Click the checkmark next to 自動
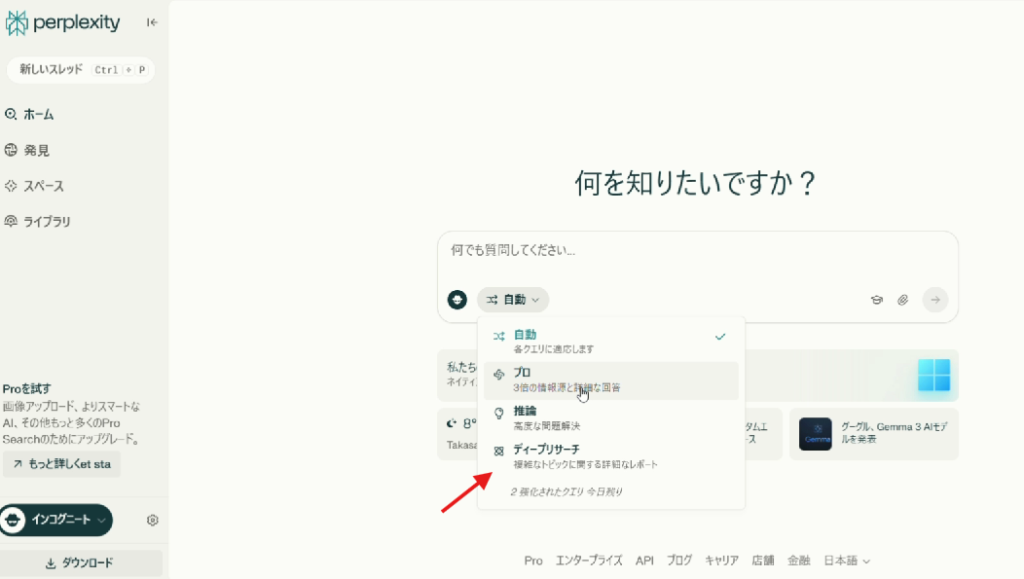1024x579 pixels. pyautogui.click(x=720, y=337)
